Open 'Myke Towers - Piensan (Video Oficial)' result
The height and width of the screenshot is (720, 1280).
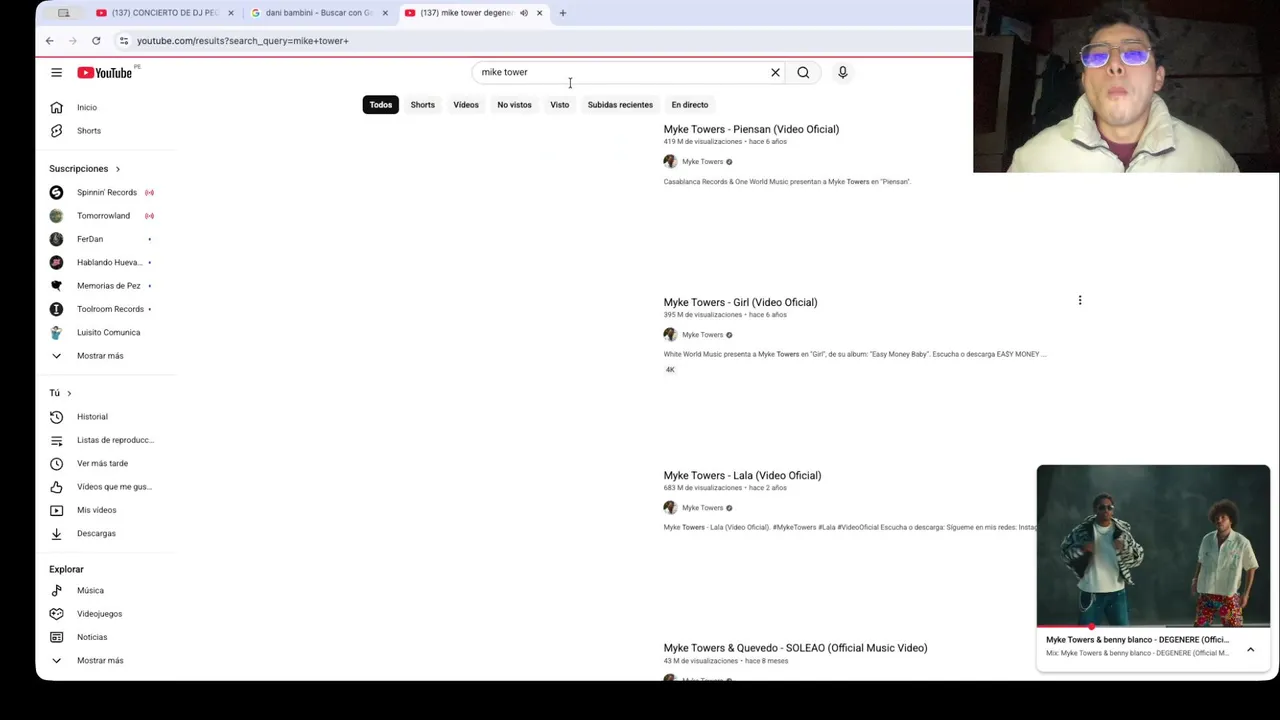[751, 129]
